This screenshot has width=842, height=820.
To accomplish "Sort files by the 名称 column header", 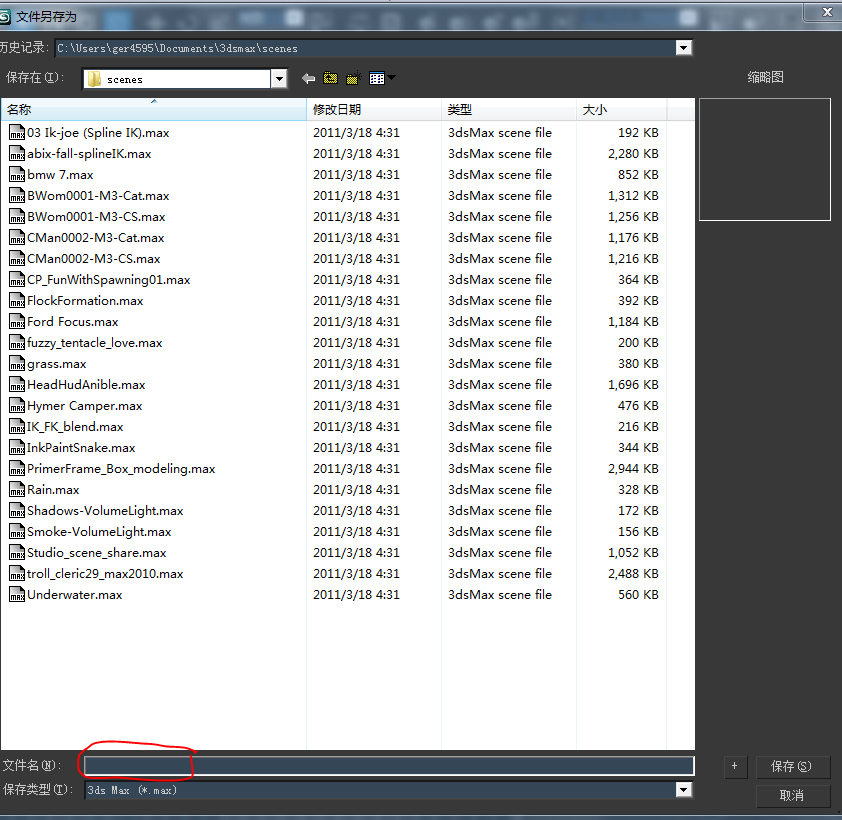I will 154,110.
